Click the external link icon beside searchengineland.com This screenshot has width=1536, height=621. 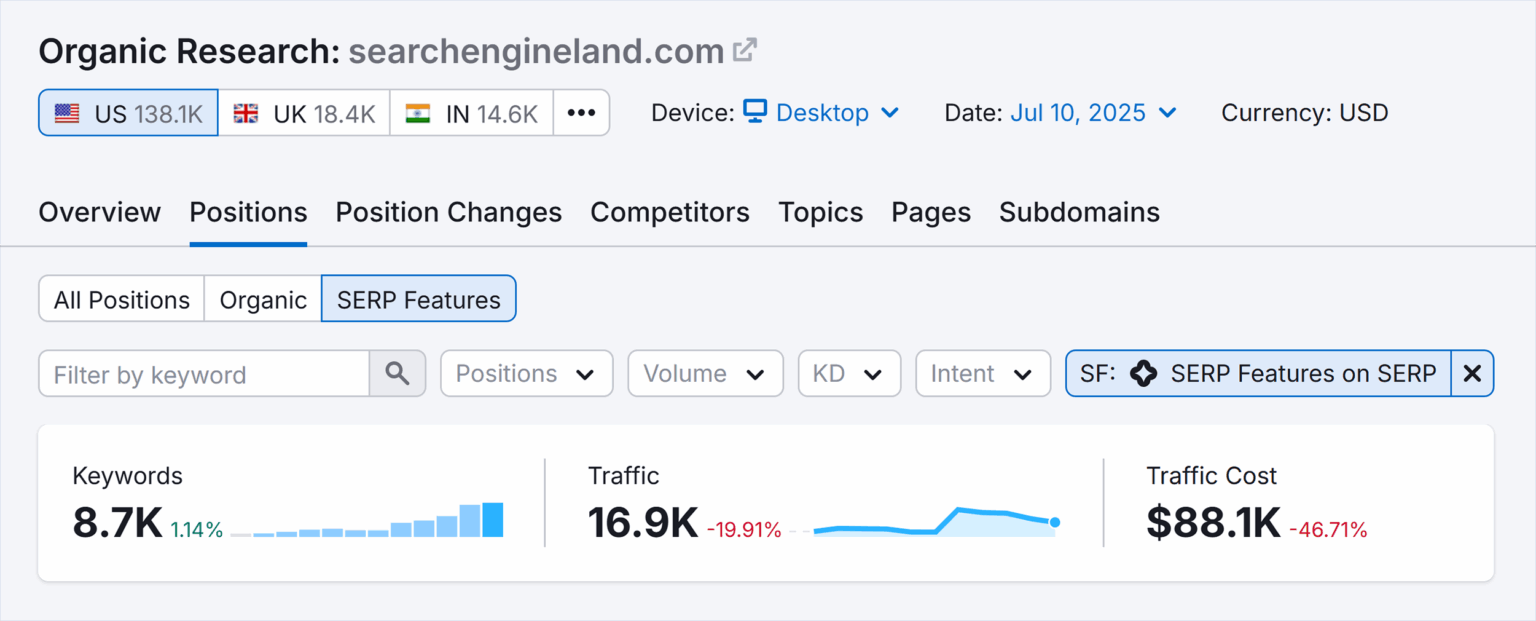[744, 50]
